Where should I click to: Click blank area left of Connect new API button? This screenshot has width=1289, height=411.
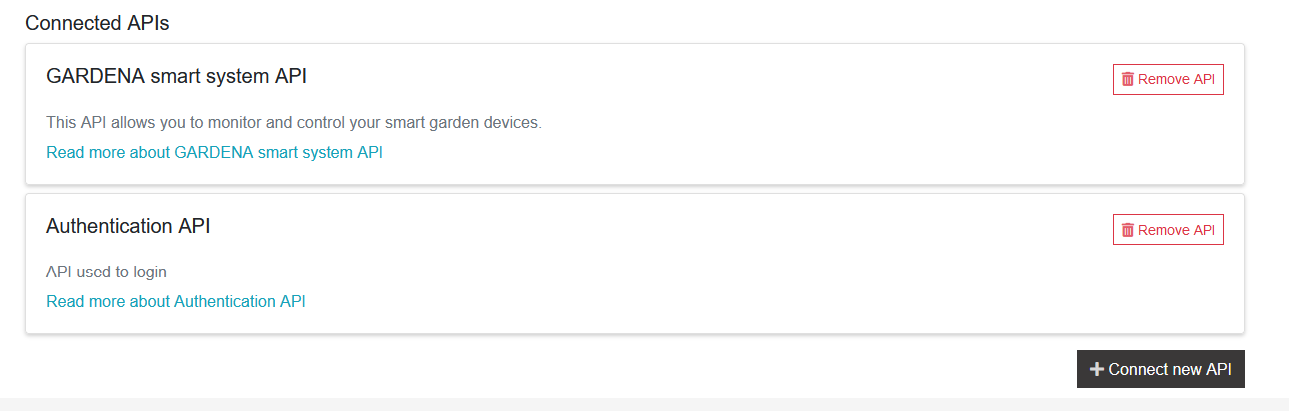point(600,368)
